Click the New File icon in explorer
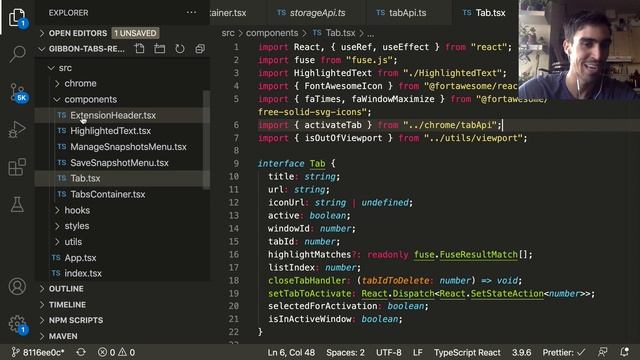640x360 pixels. pos(140,49)
